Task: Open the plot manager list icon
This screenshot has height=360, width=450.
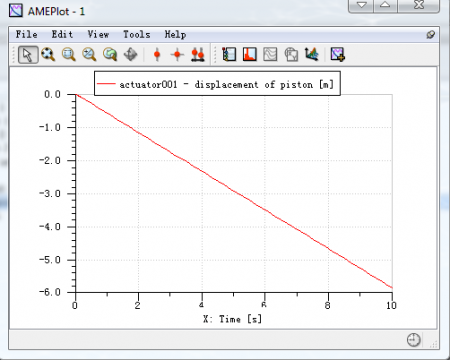Action: pyautogui.click(x=229, y=54)
